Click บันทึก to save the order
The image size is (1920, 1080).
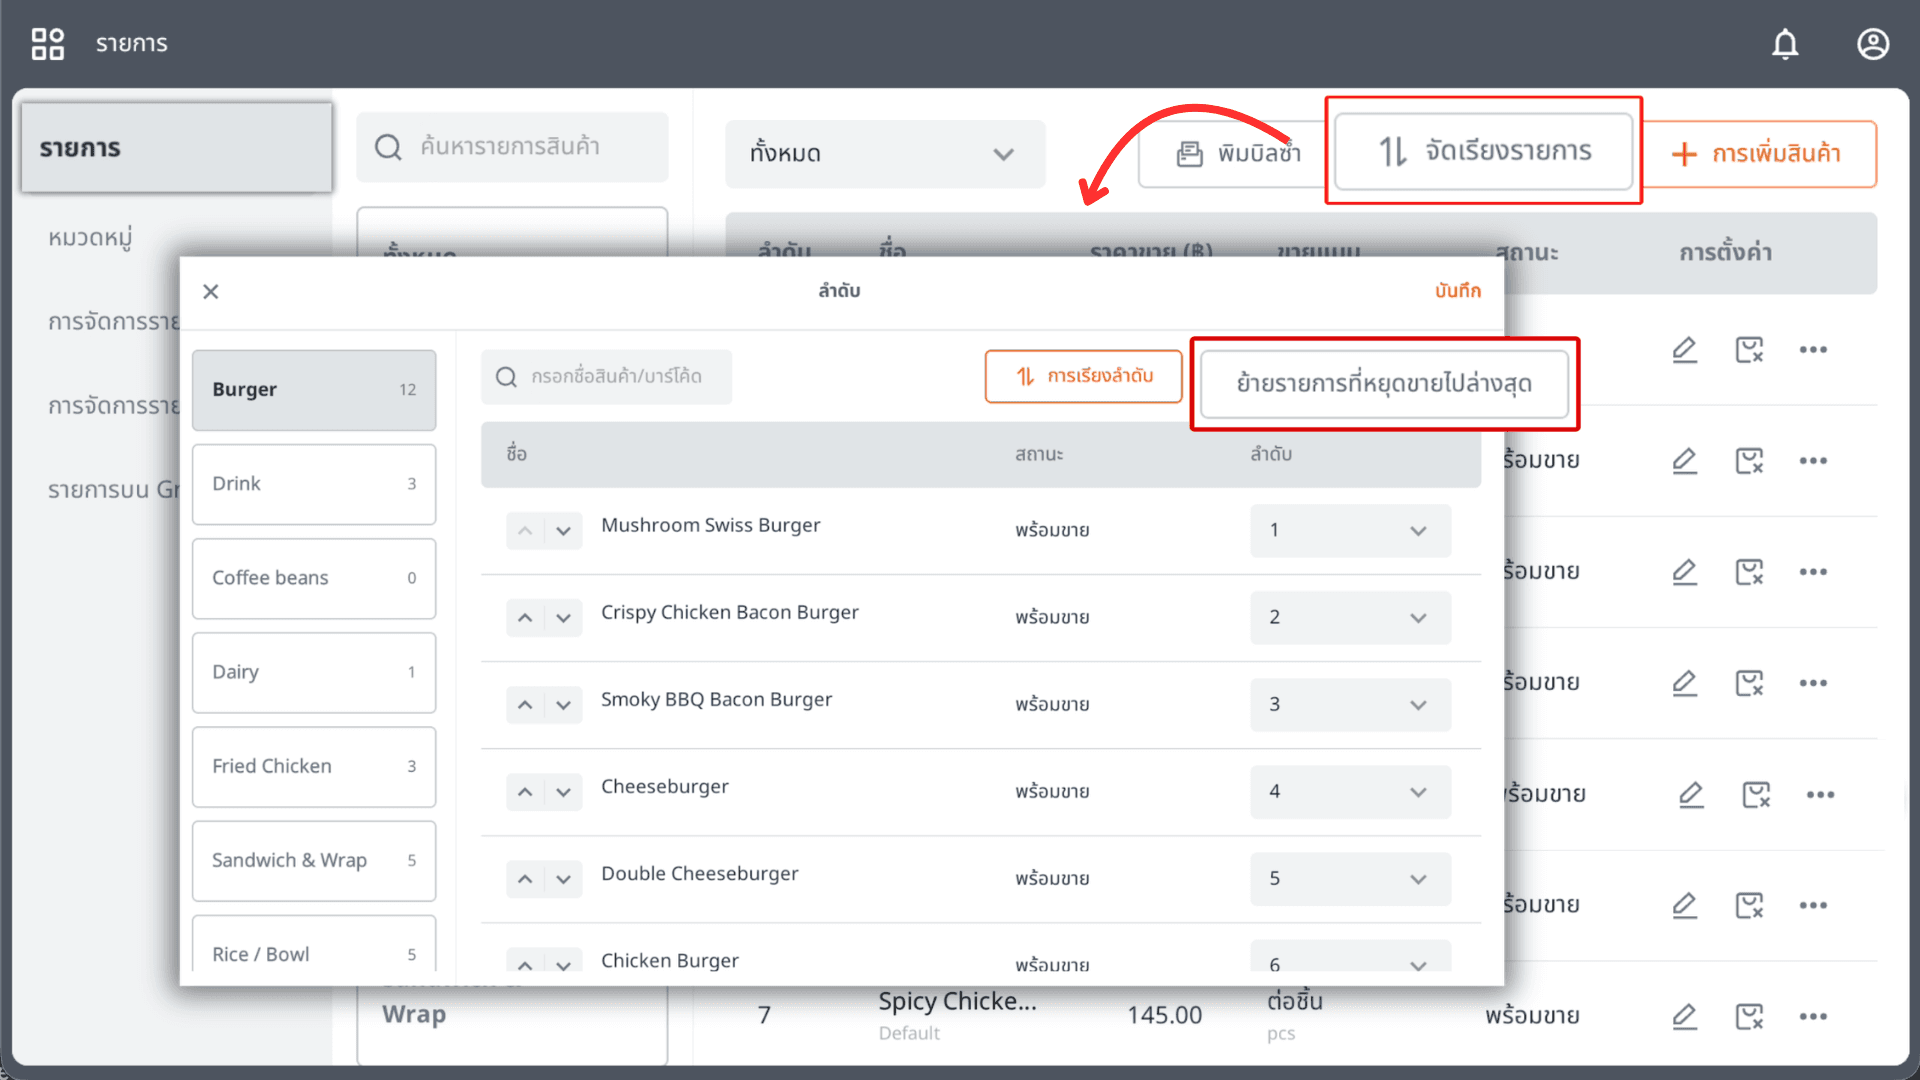[x=1458, y=291]
